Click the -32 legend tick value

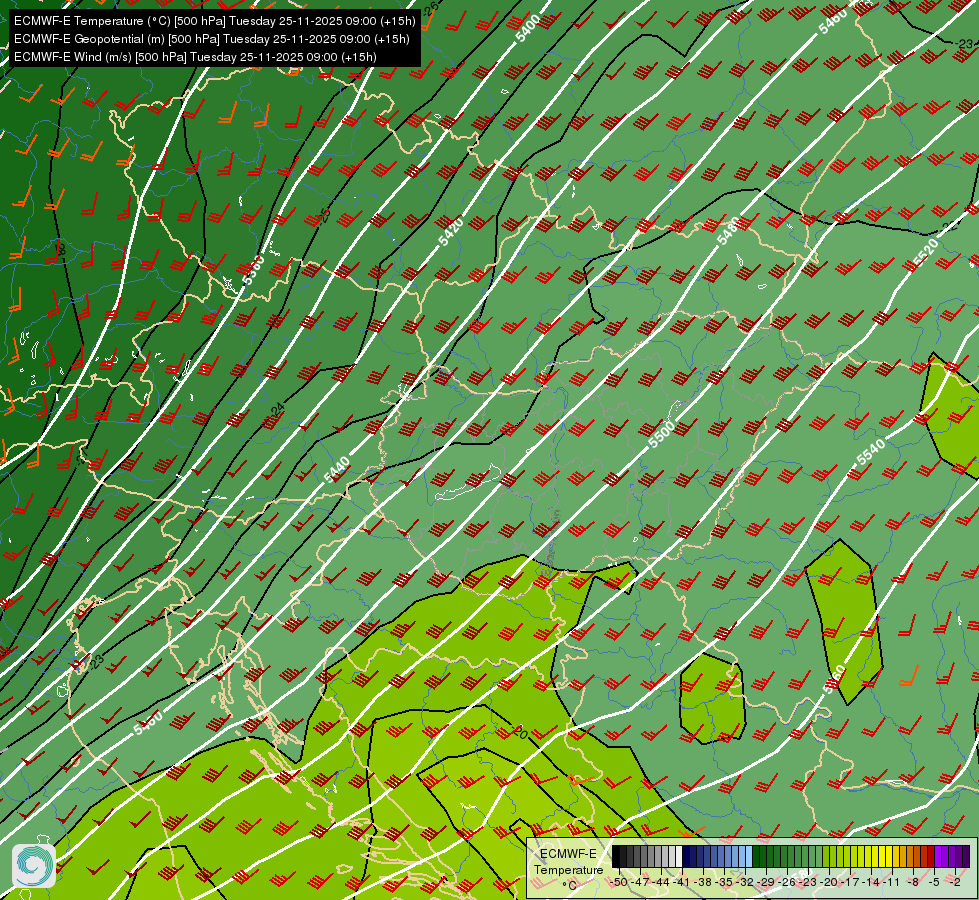(745, 882)
